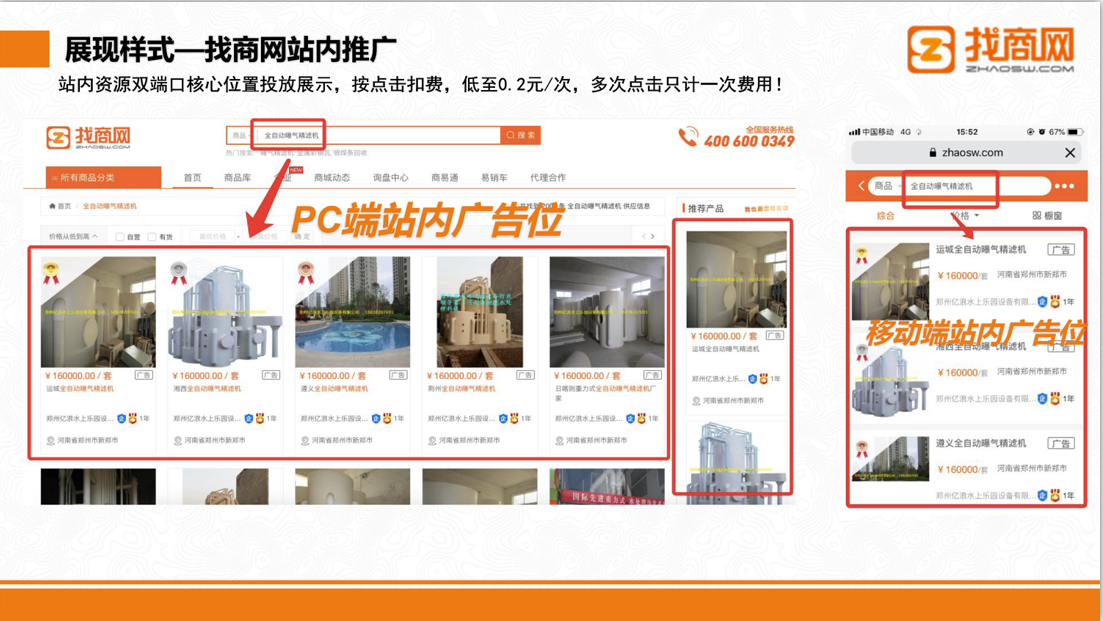
Task: Tap the mobile 遵义全自动曝气精滤机 title
Action: (981, 443)
